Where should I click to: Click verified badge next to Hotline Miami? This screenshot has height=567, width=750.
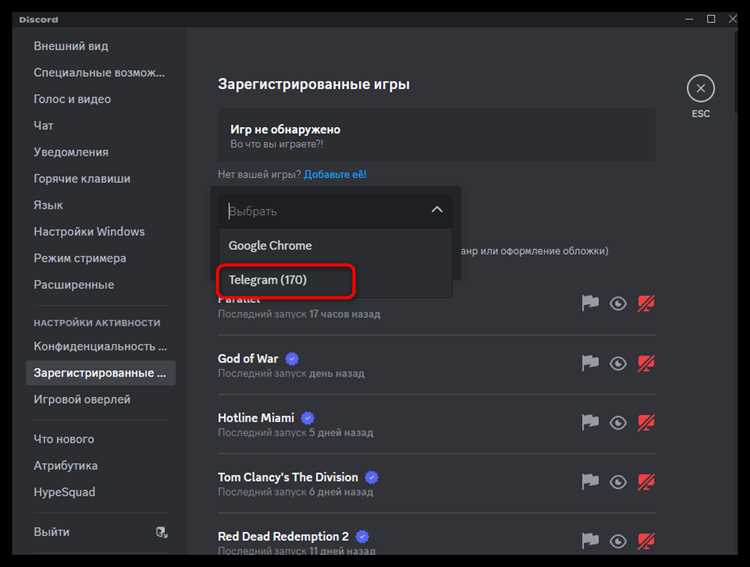point(308,418)
